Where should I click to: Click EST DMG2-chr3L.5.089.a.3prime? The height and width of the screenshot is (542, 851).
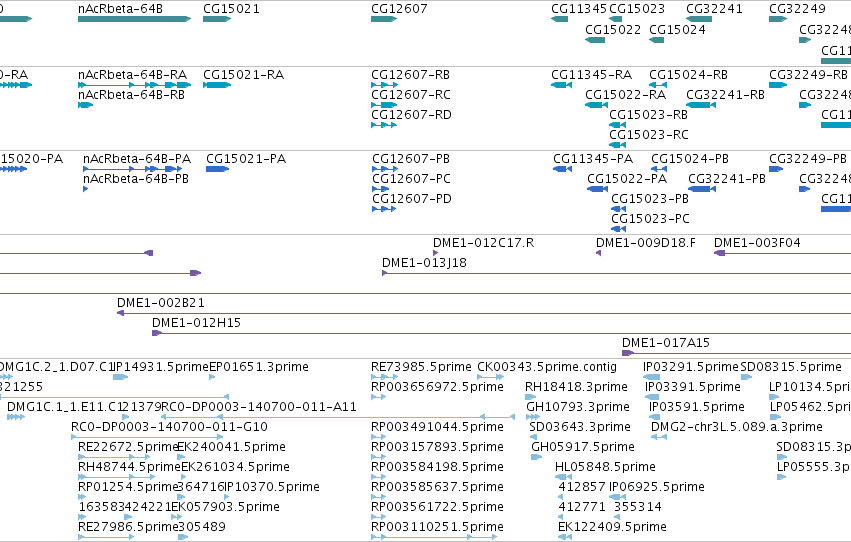pyautogui.click(x=658, y=437)
